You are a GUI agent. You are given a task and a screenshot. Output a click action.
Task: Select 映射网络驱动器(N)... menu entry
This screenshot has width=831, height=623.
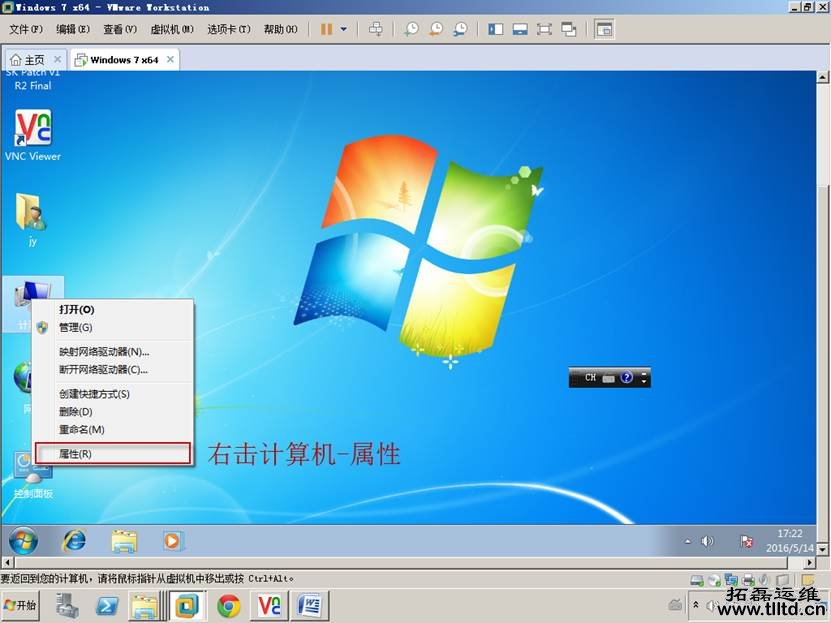click(113, 352)
